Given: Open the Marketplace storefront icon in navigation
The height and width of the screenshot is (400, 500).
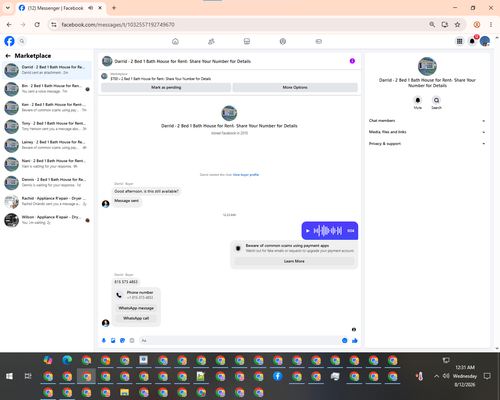Looking at the screenshot, I should [x=247, y=41].
